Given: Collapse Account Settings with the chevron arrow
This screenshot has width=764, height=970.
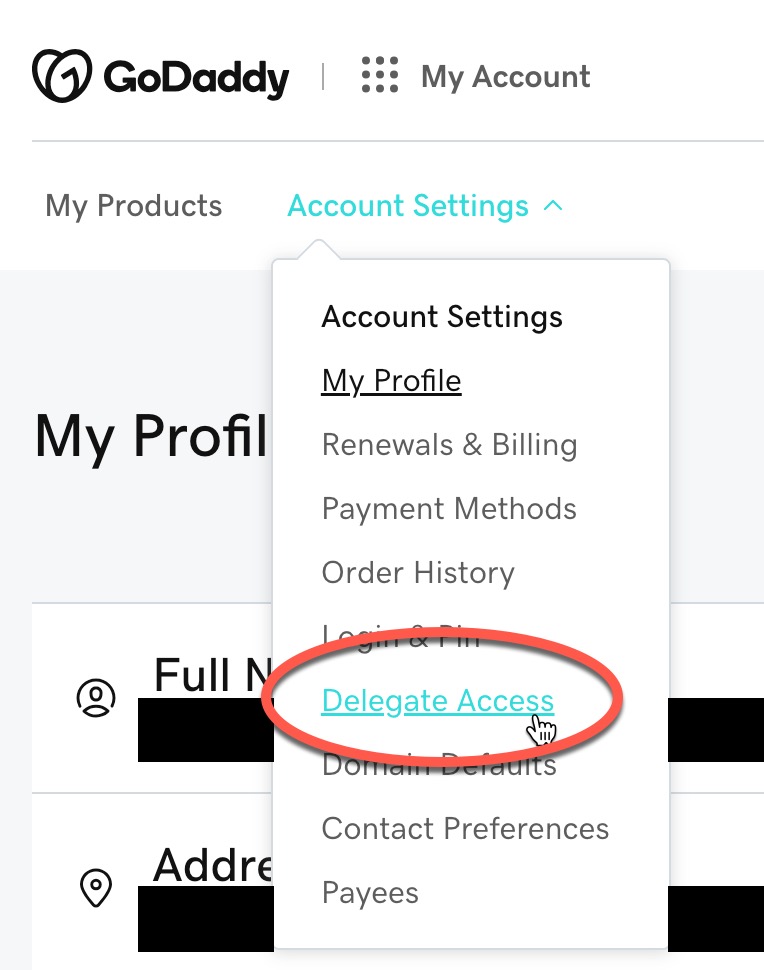Looking at the screenshot, I should point(553,205).
